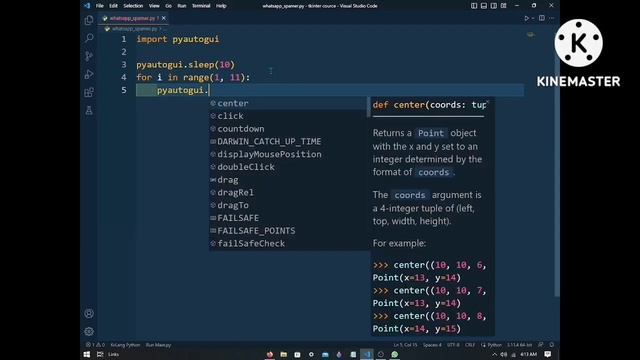Select the countdown suggestion
This screenshot has width=640, height=360.
[x=288, y=129]
